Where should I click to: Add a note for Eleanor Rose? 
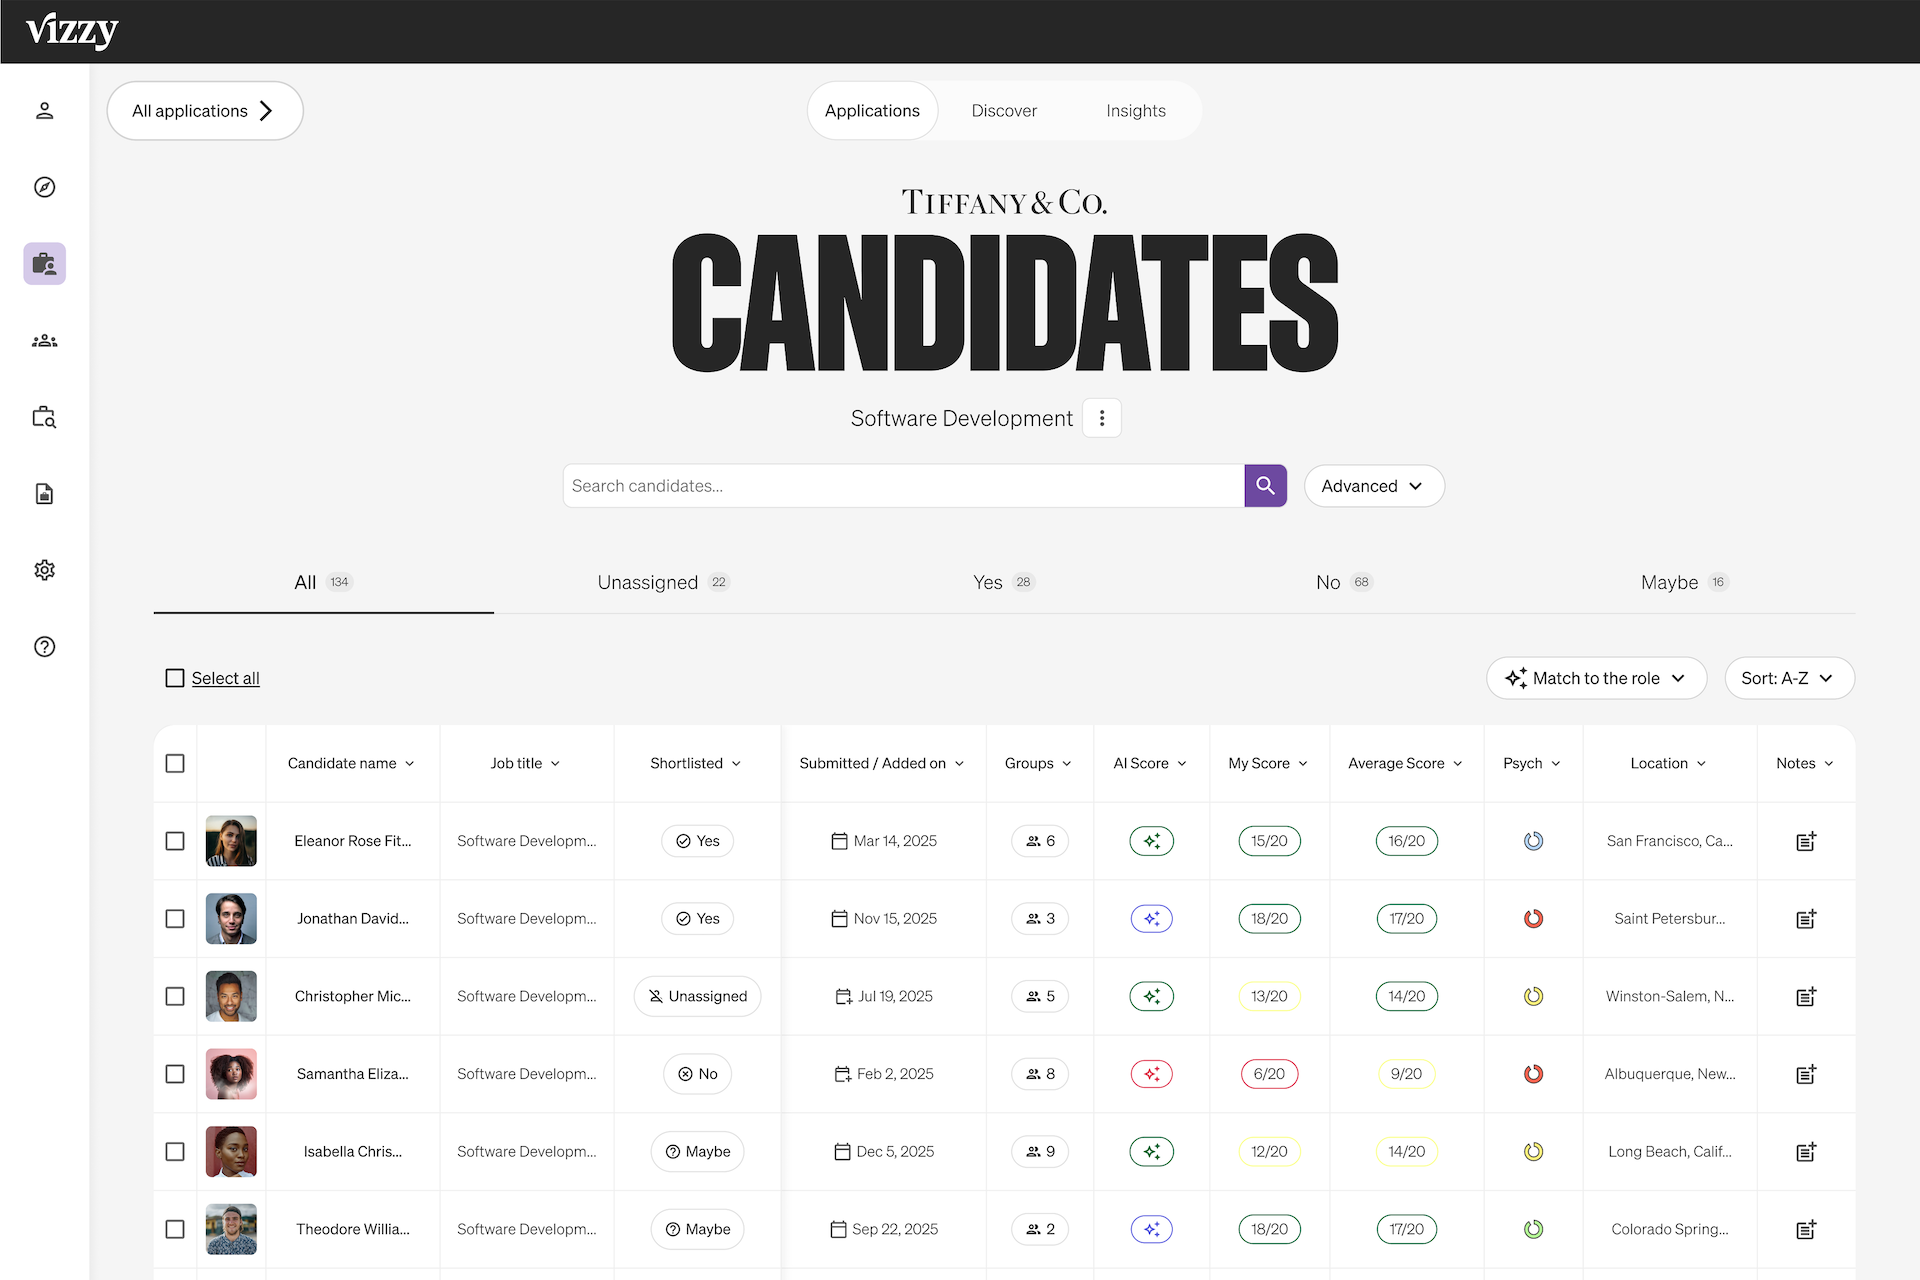pos(1805,841)
